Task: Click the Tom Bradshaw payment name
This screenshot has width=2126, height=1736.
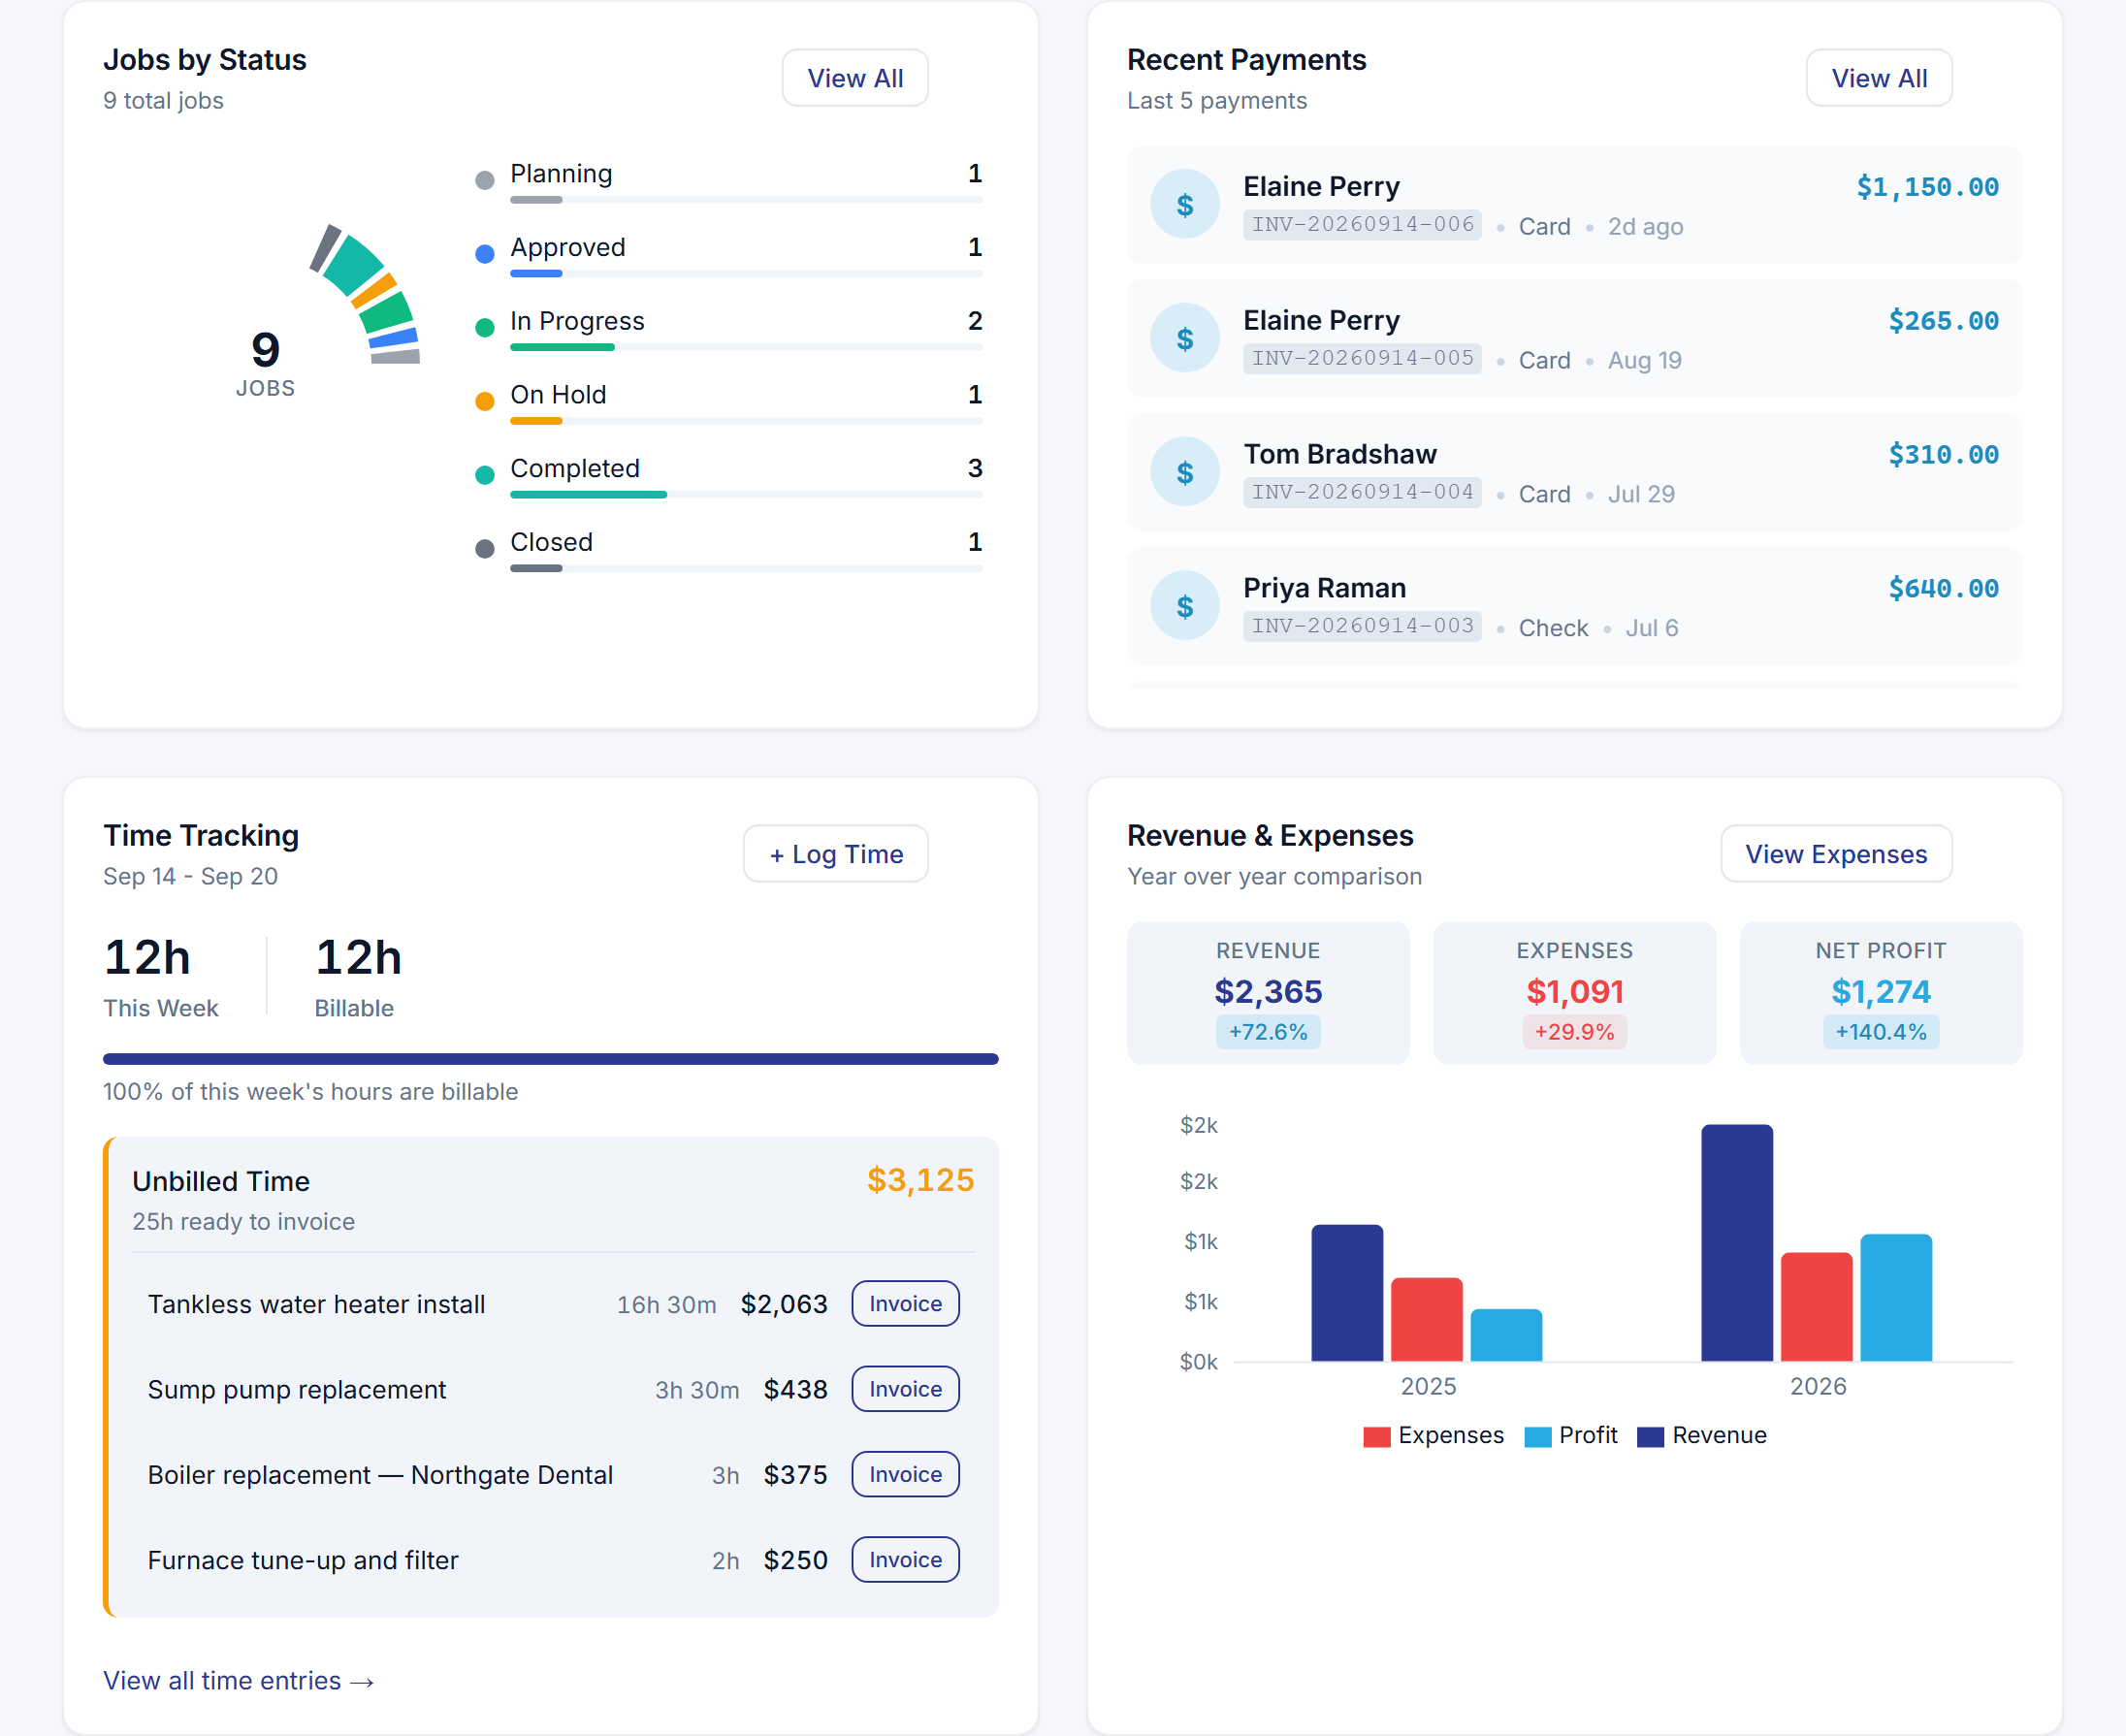Action: pyautogui.click(x=1340, y=454)
